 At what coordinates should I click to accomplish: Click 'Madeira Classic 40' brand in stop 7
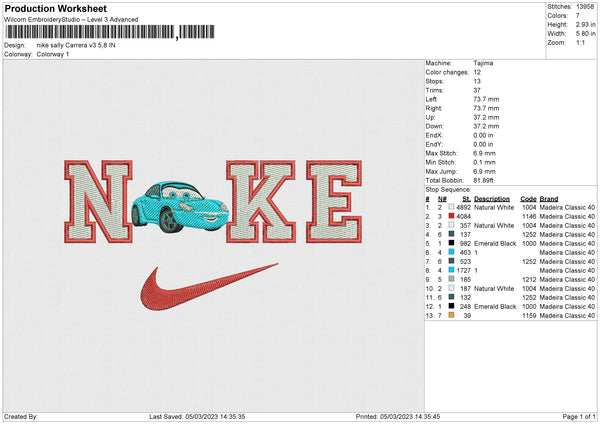567,261
